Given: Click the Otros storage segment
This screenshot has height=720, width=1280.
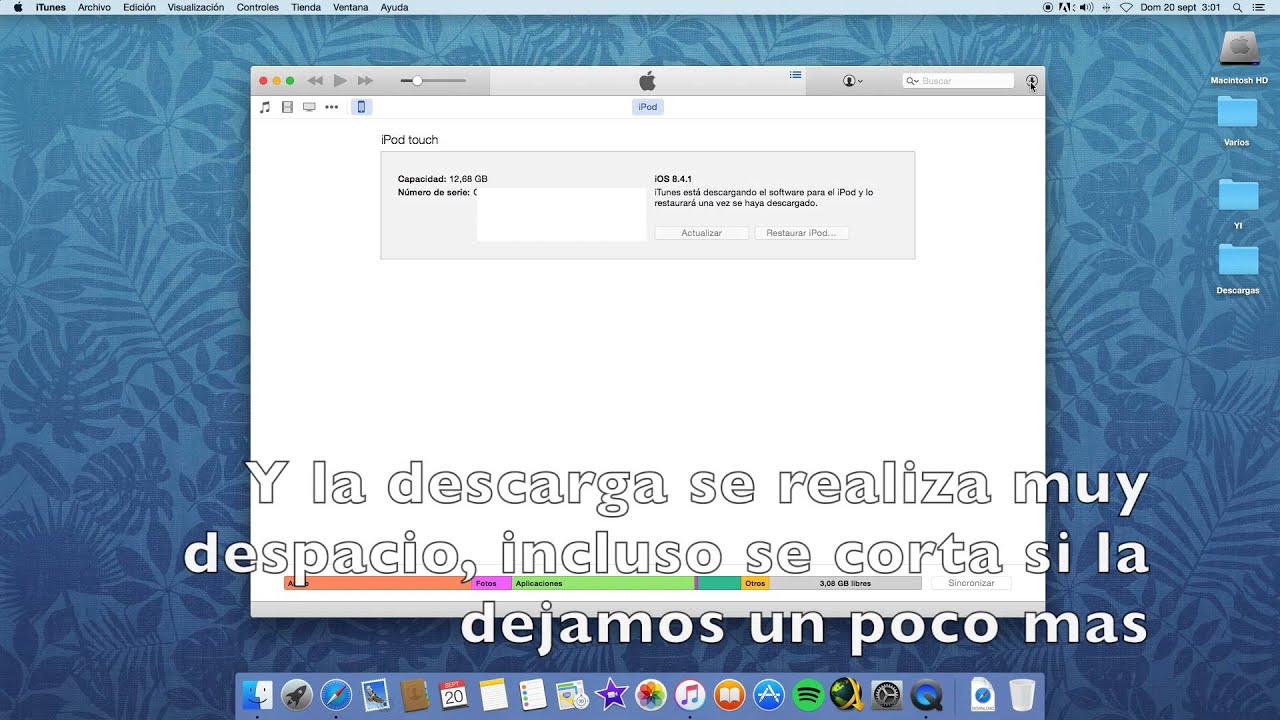Looking at the screenshot, I should pyautogui.click(x=755, y=583).
